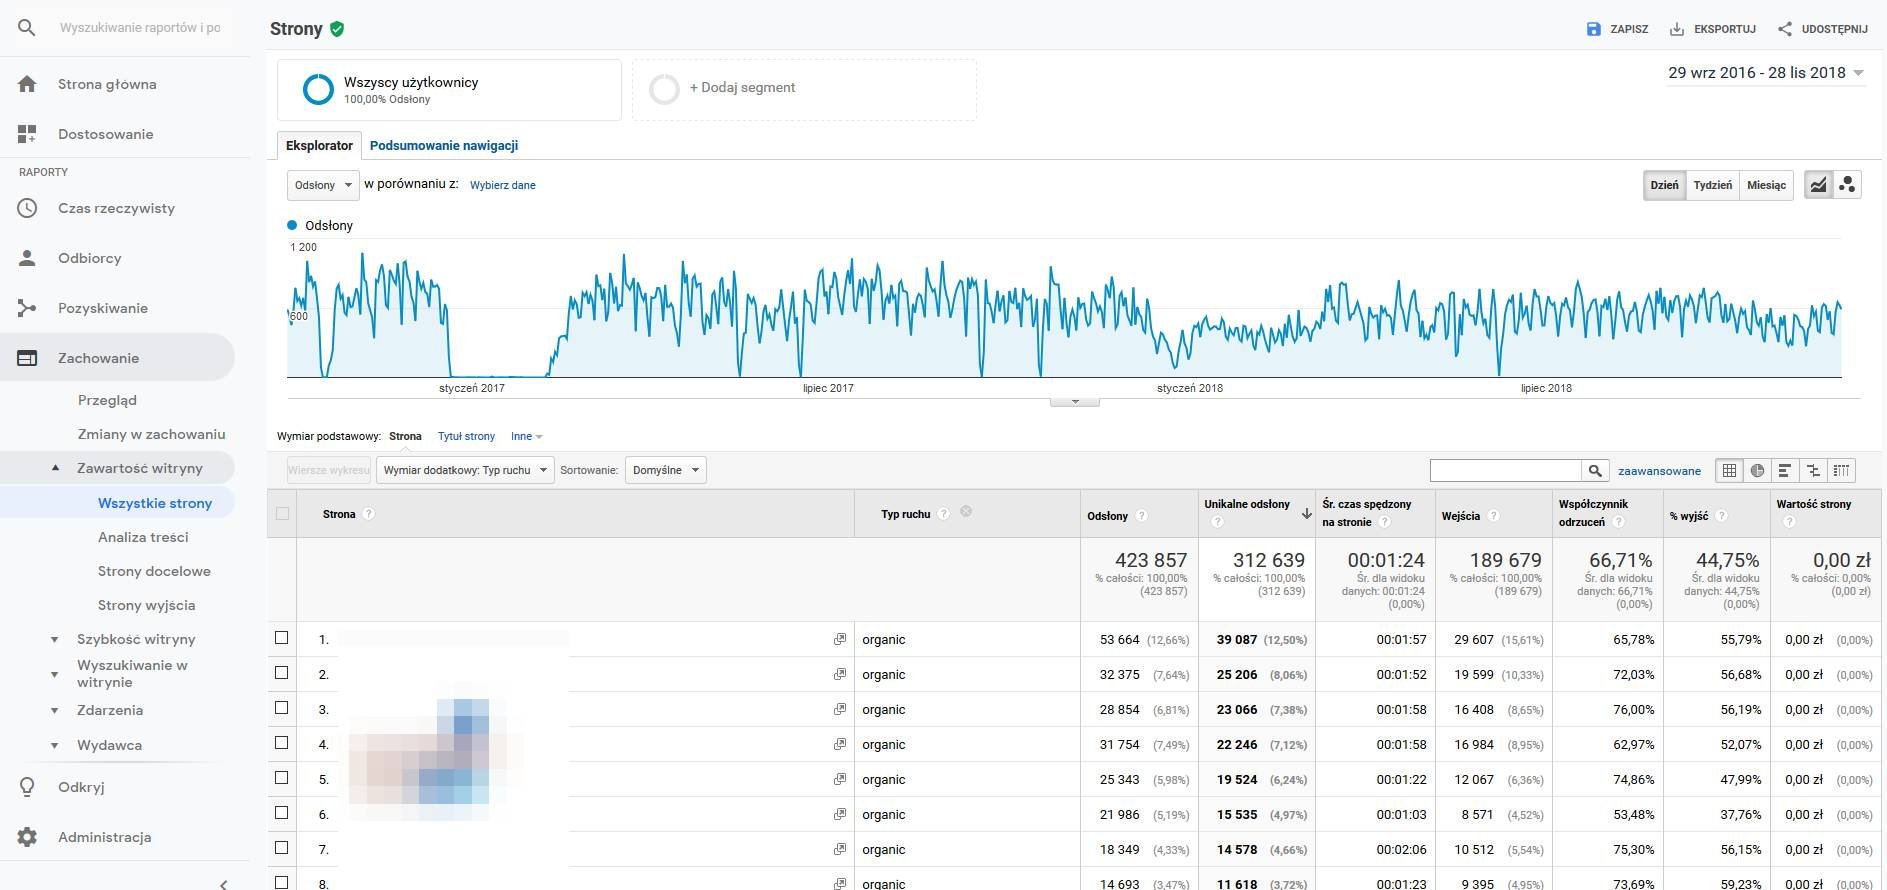Click the EKSPORTUJ export icon

click(x=1677, y=29)
